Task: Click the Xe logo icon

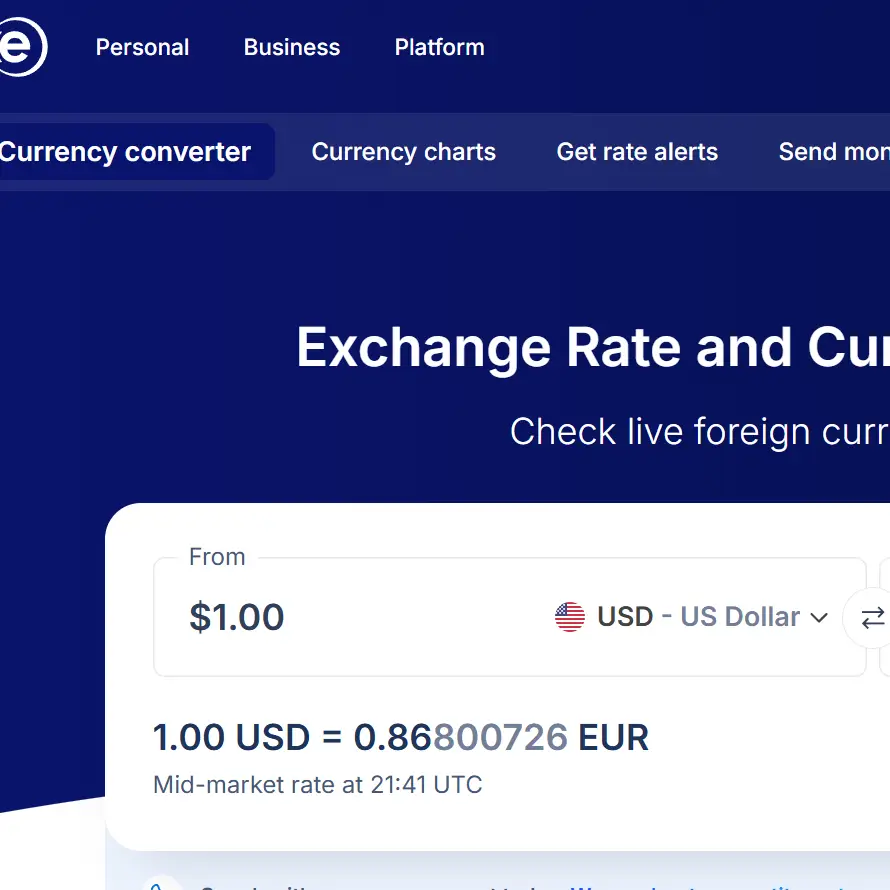Action: pos(20,45)
